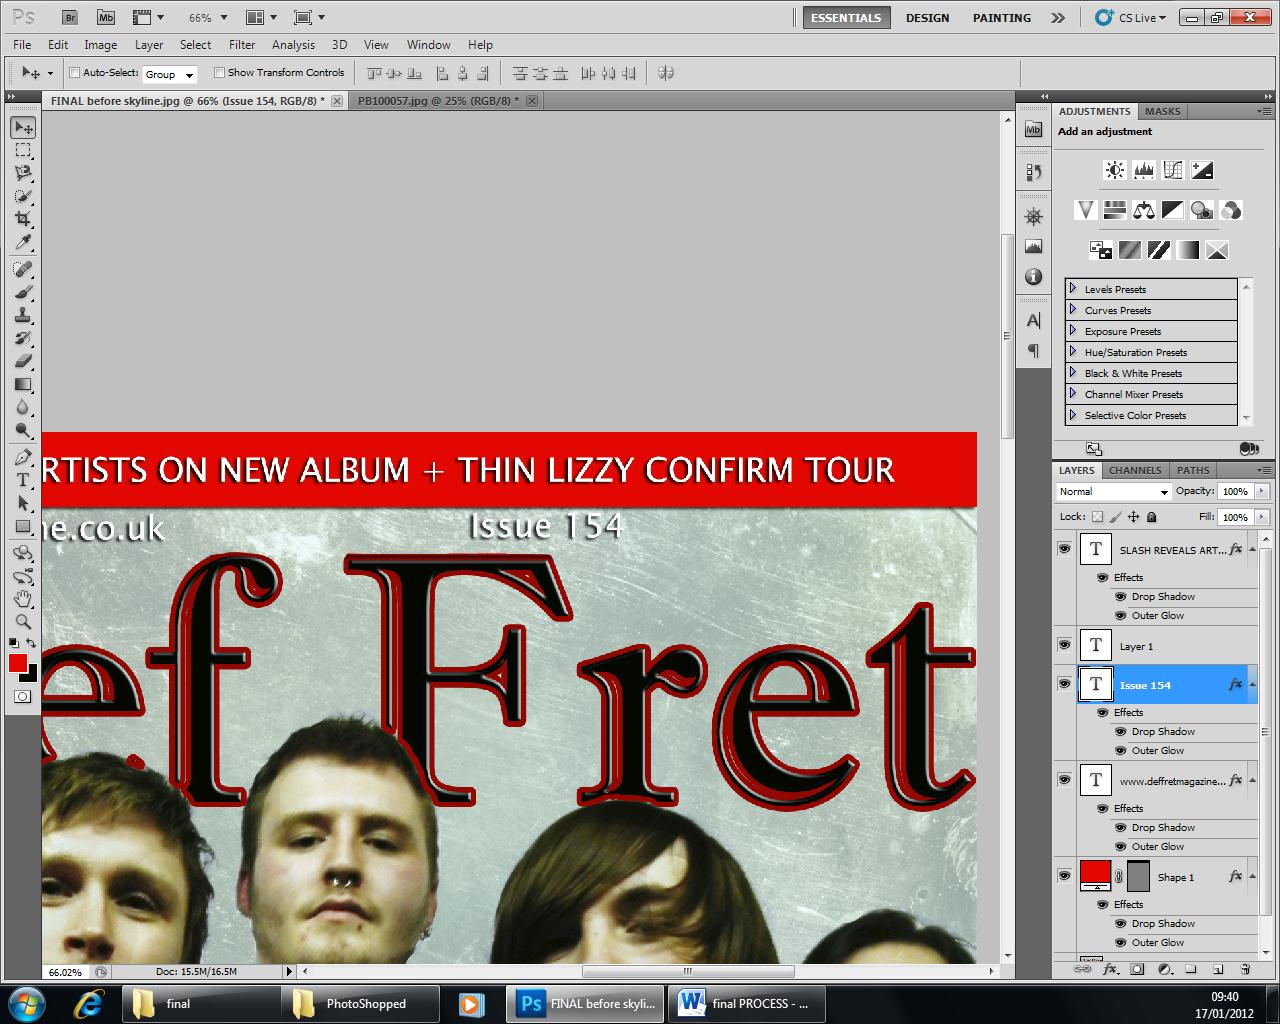The image size is (1280, 1024).
Task: Select the Spot Healing Brush tool
Action: coord(23,269)
